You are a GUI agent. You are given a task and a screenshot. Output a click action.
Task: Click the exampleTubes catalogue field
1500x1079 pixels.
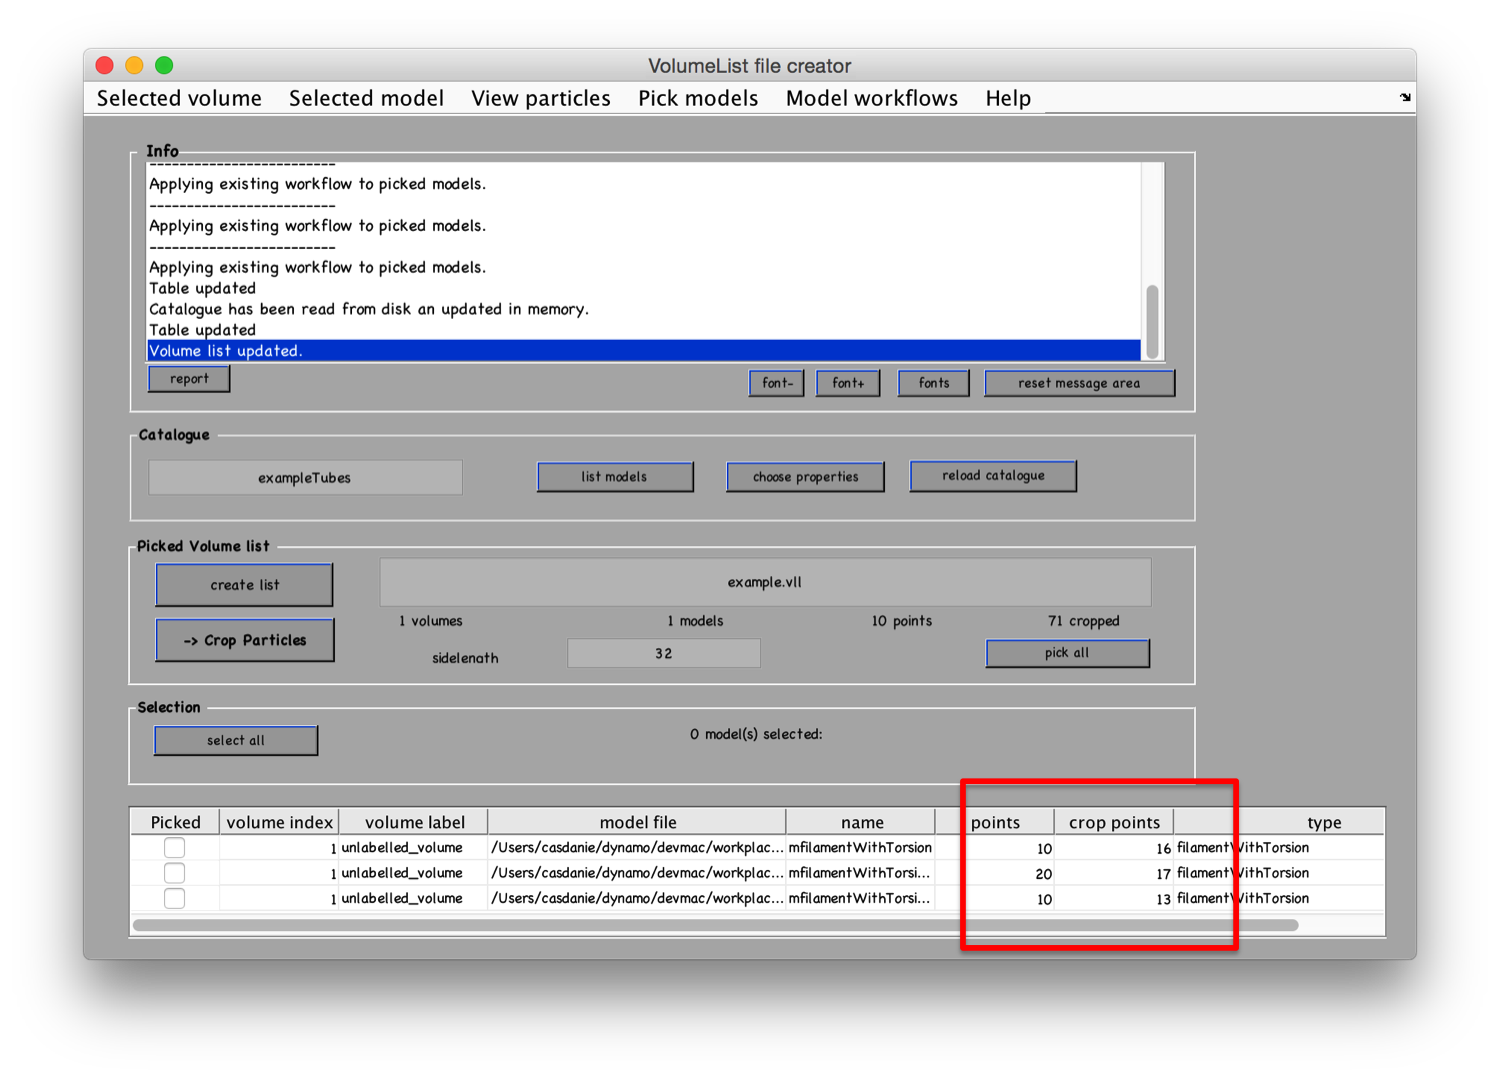[305, 478]
